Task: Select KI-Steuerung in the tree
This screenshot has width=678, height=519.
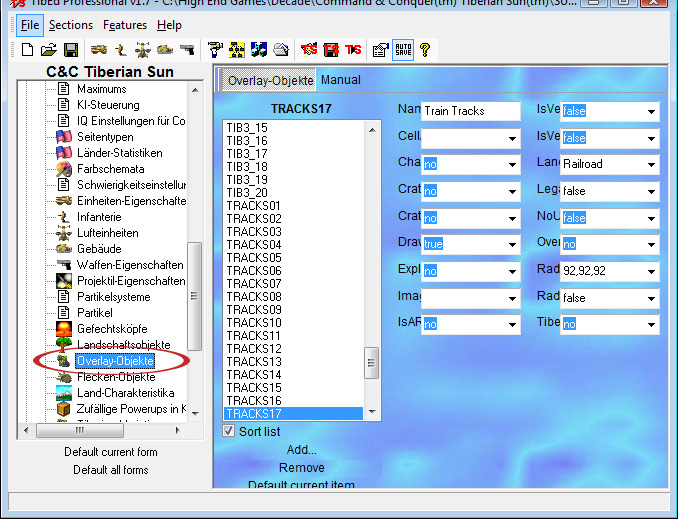Action: pyautogui.click(x=108, y=105)
